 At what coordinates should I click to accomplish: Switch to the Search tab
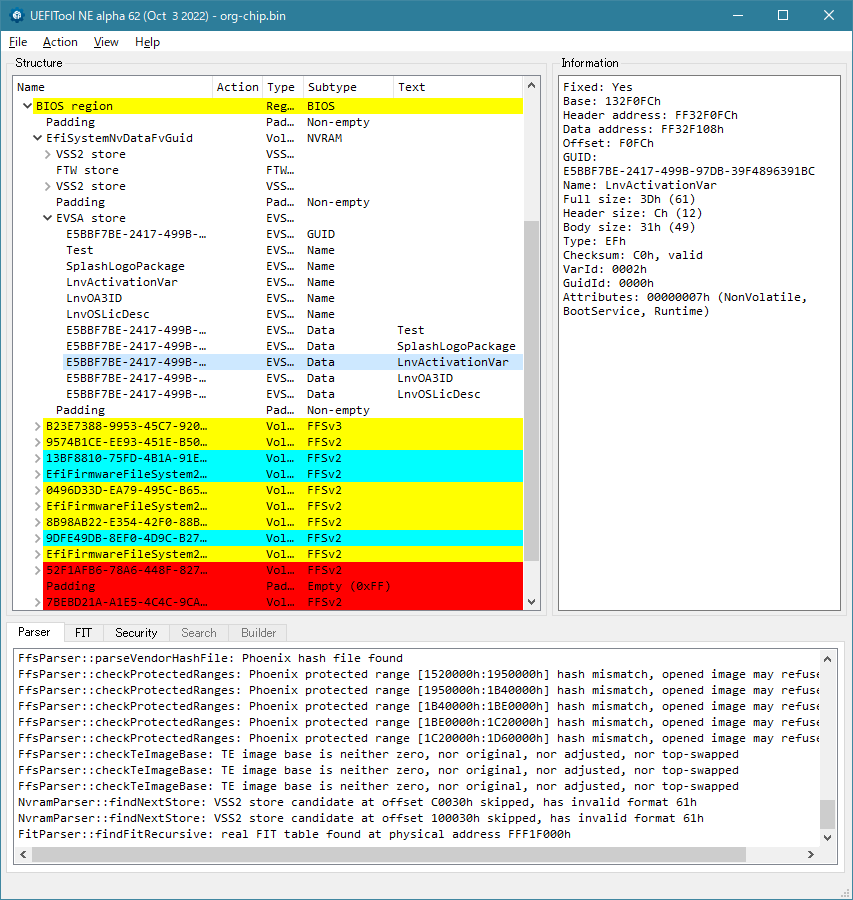[x=199, y=633]
